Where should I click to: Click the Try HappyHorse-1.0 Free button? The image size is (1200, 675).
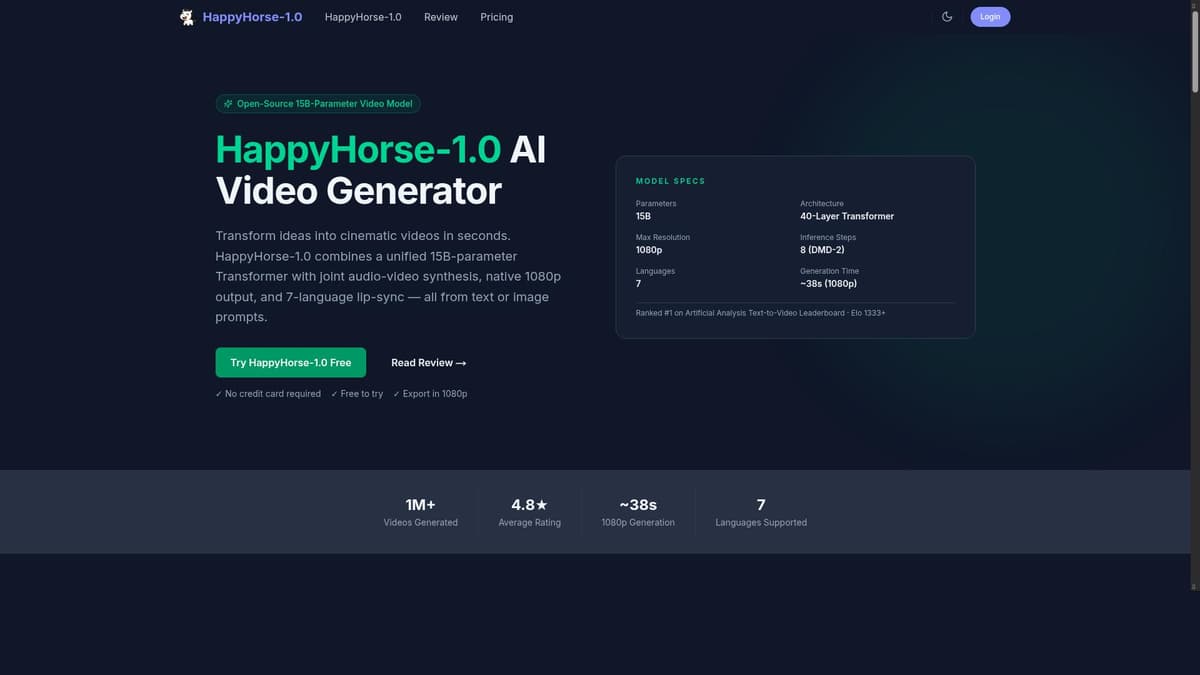(x=290, y=362)
